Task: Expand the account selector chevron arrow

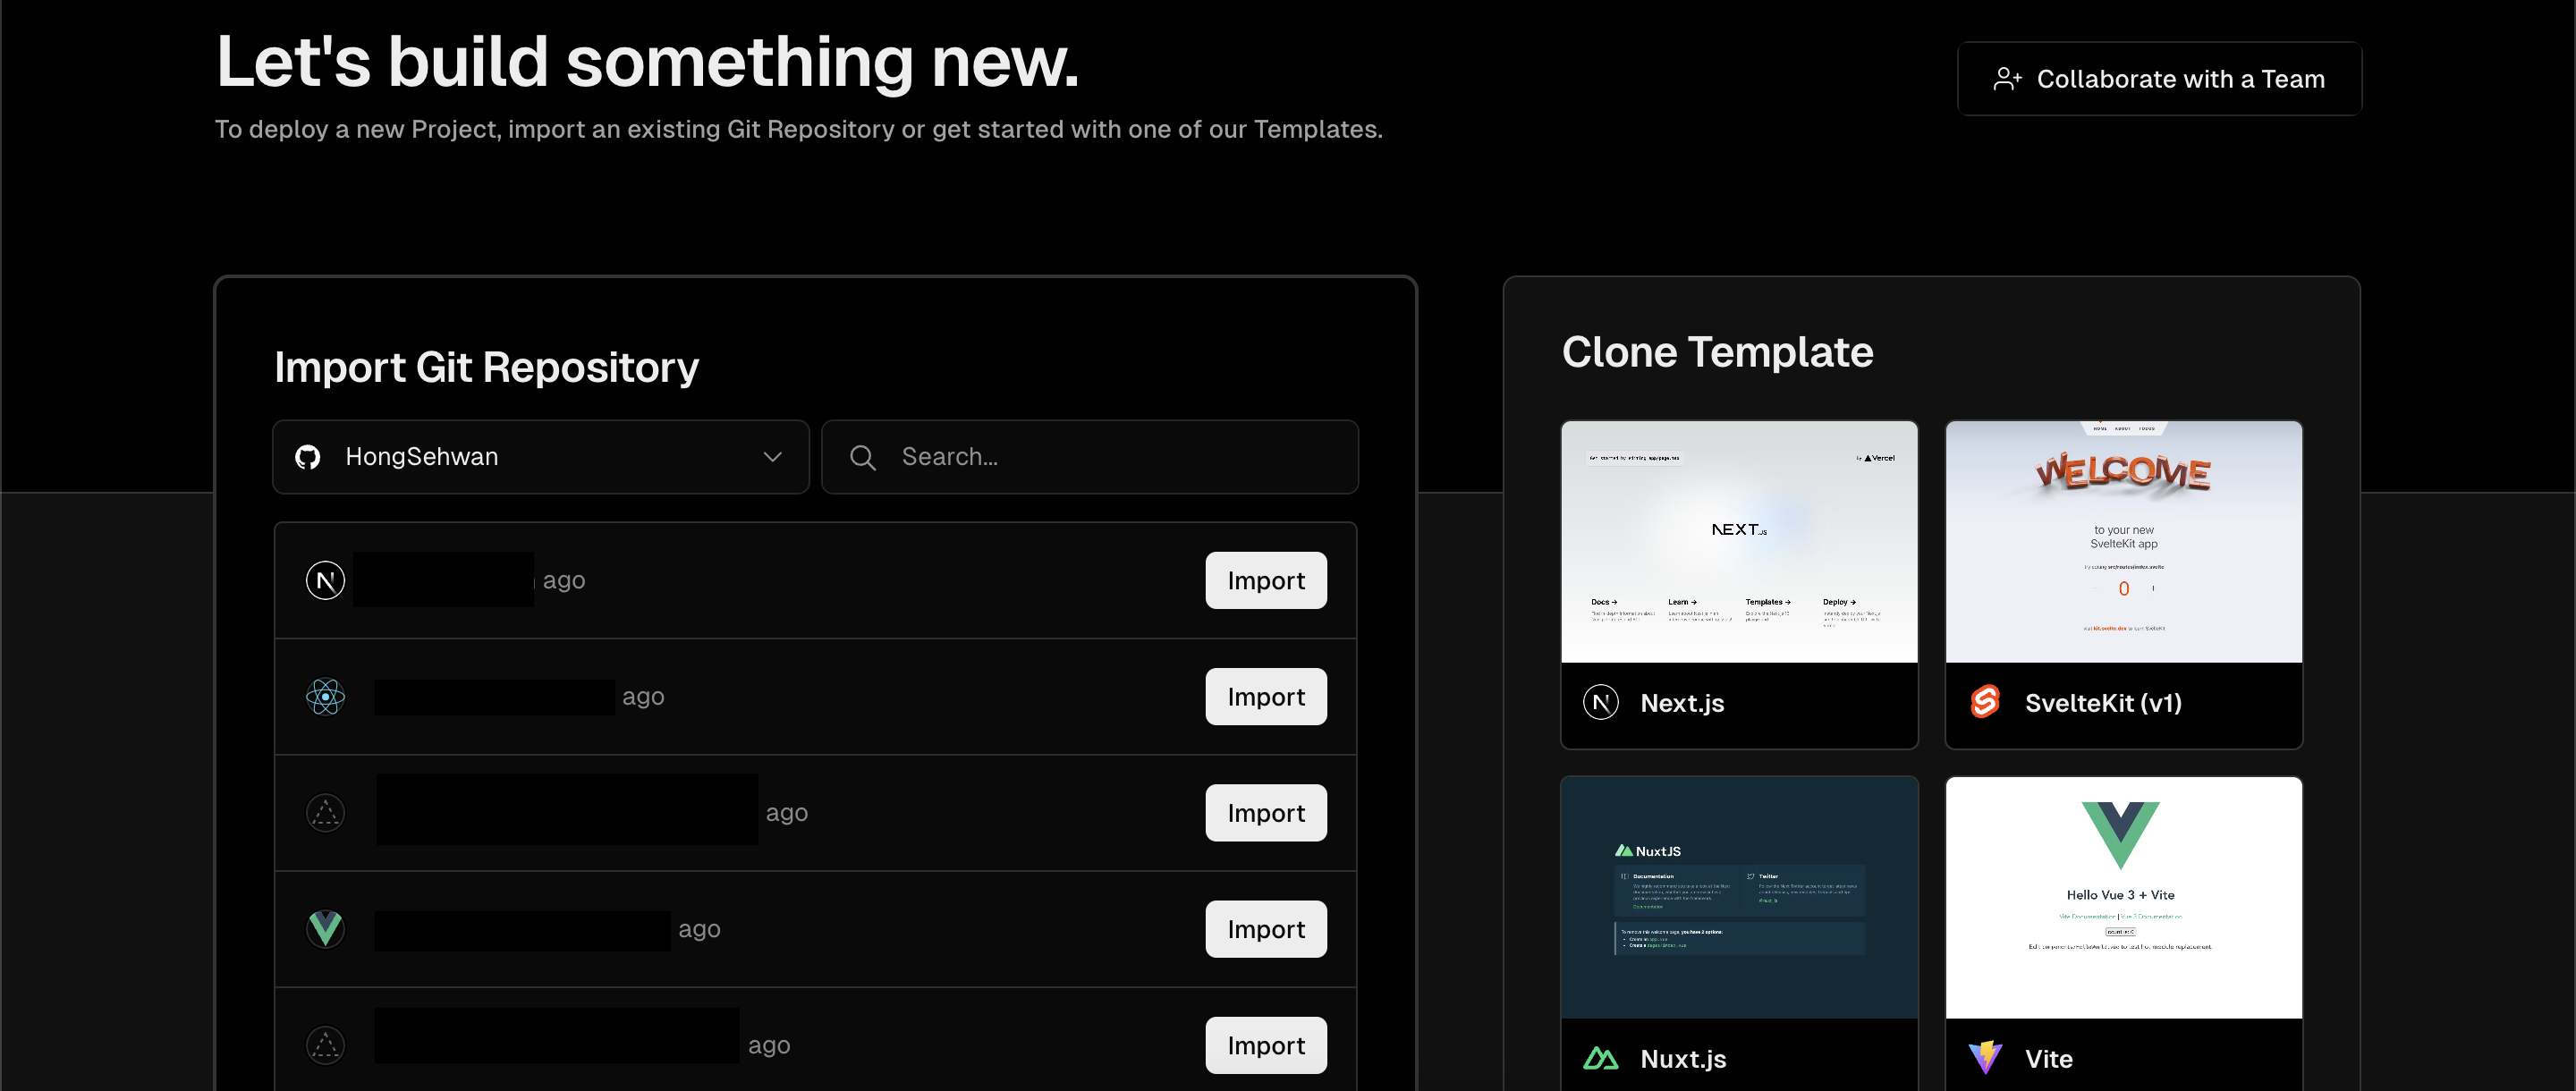Action: point(772,457)
